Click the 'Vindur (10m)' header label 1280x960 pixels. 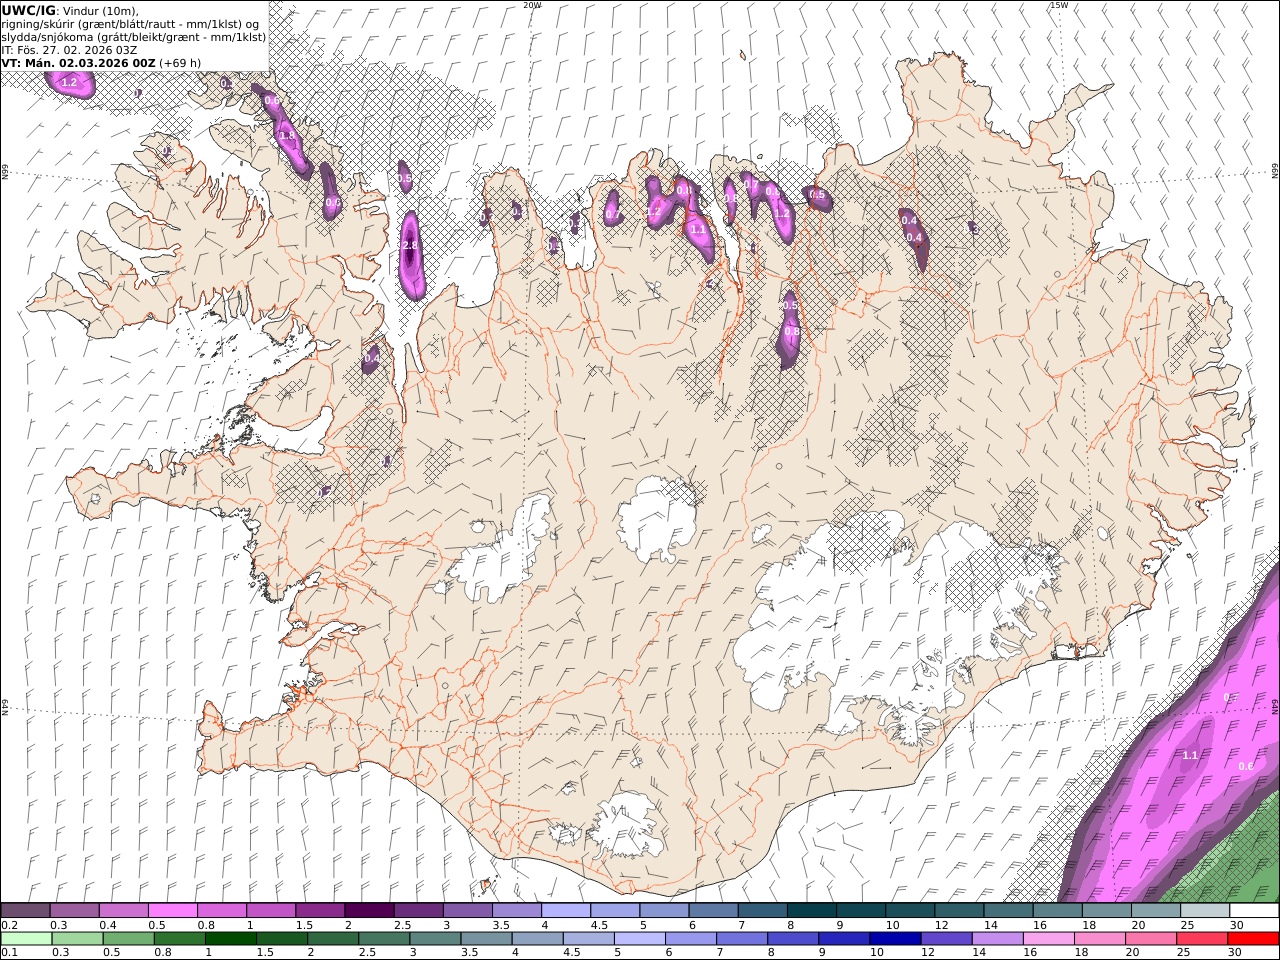tap(100, 11)
